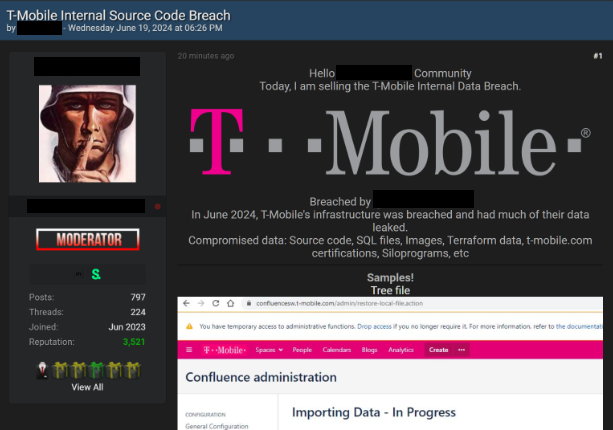Click View All awards link
This screenshot has height=430, width=613.
pyautogui.click(x=87, y=387)
